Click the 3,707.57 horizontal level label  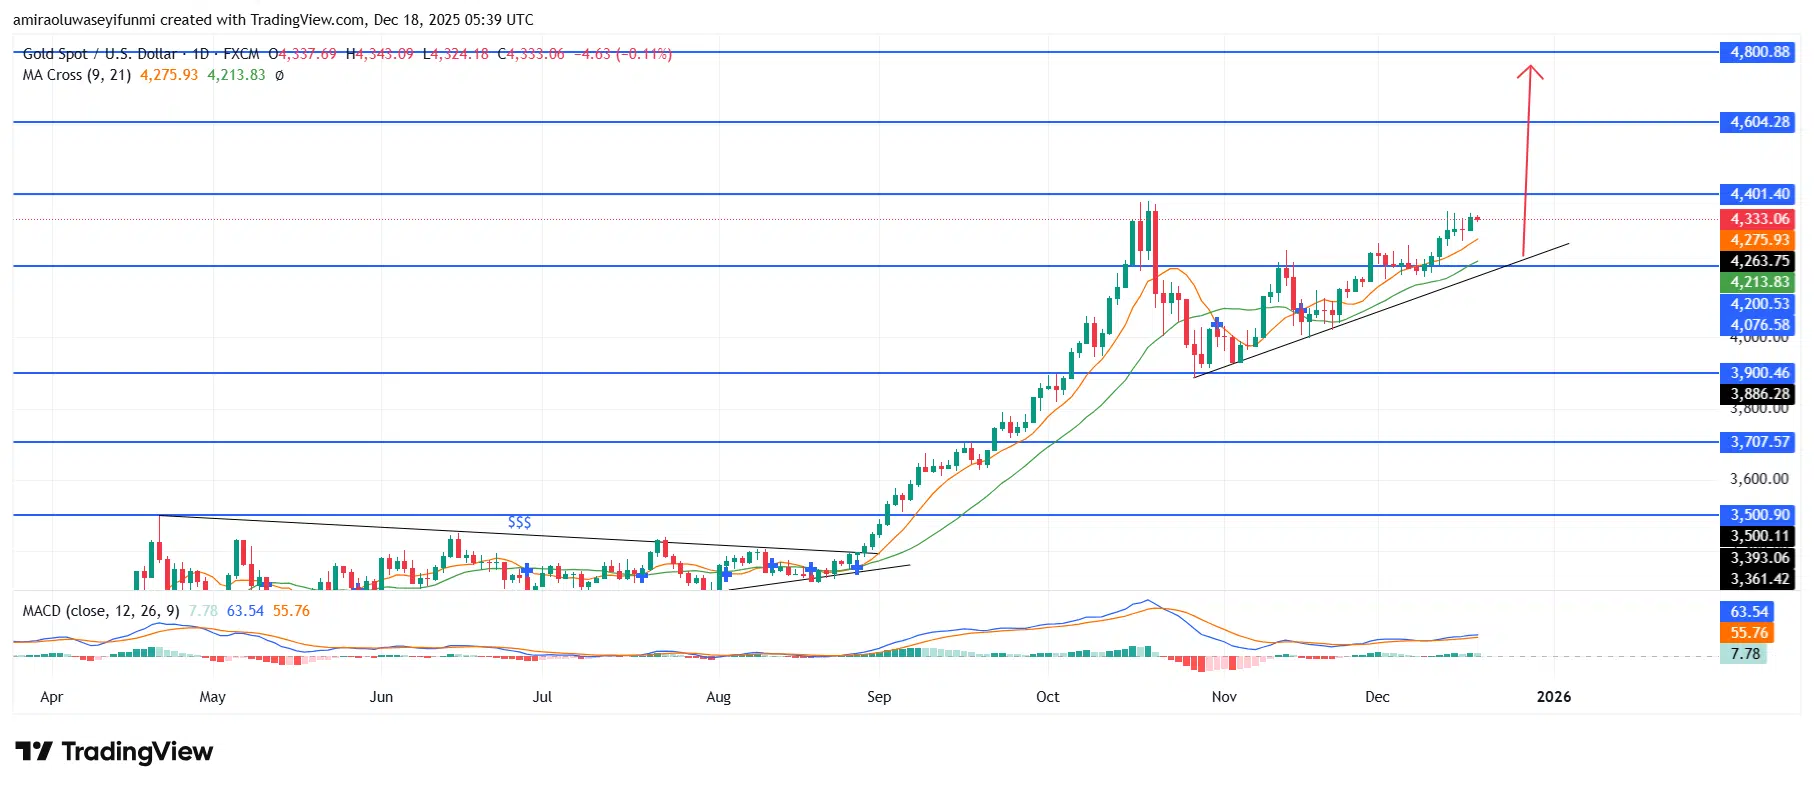tap(1759, 442)
